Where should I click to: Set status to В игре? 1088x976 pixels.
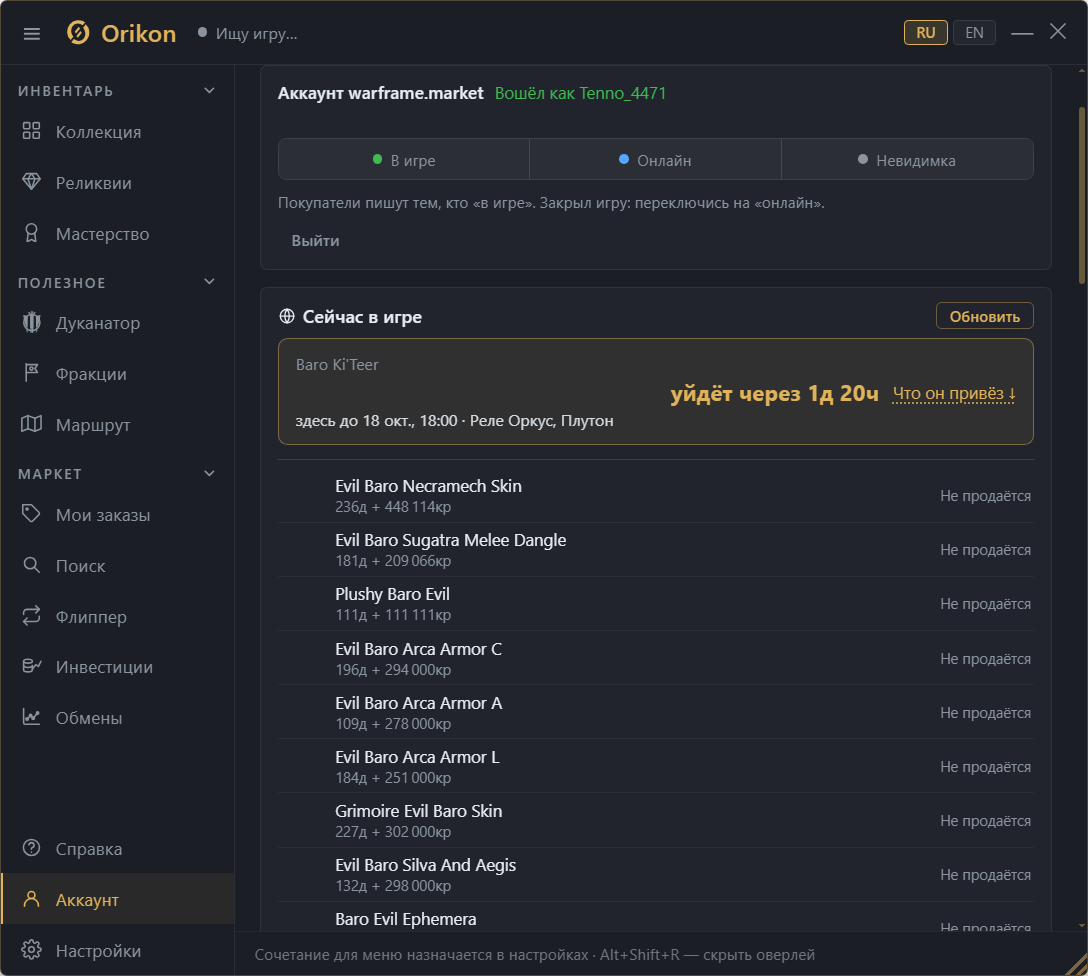(x=404, y=160)
